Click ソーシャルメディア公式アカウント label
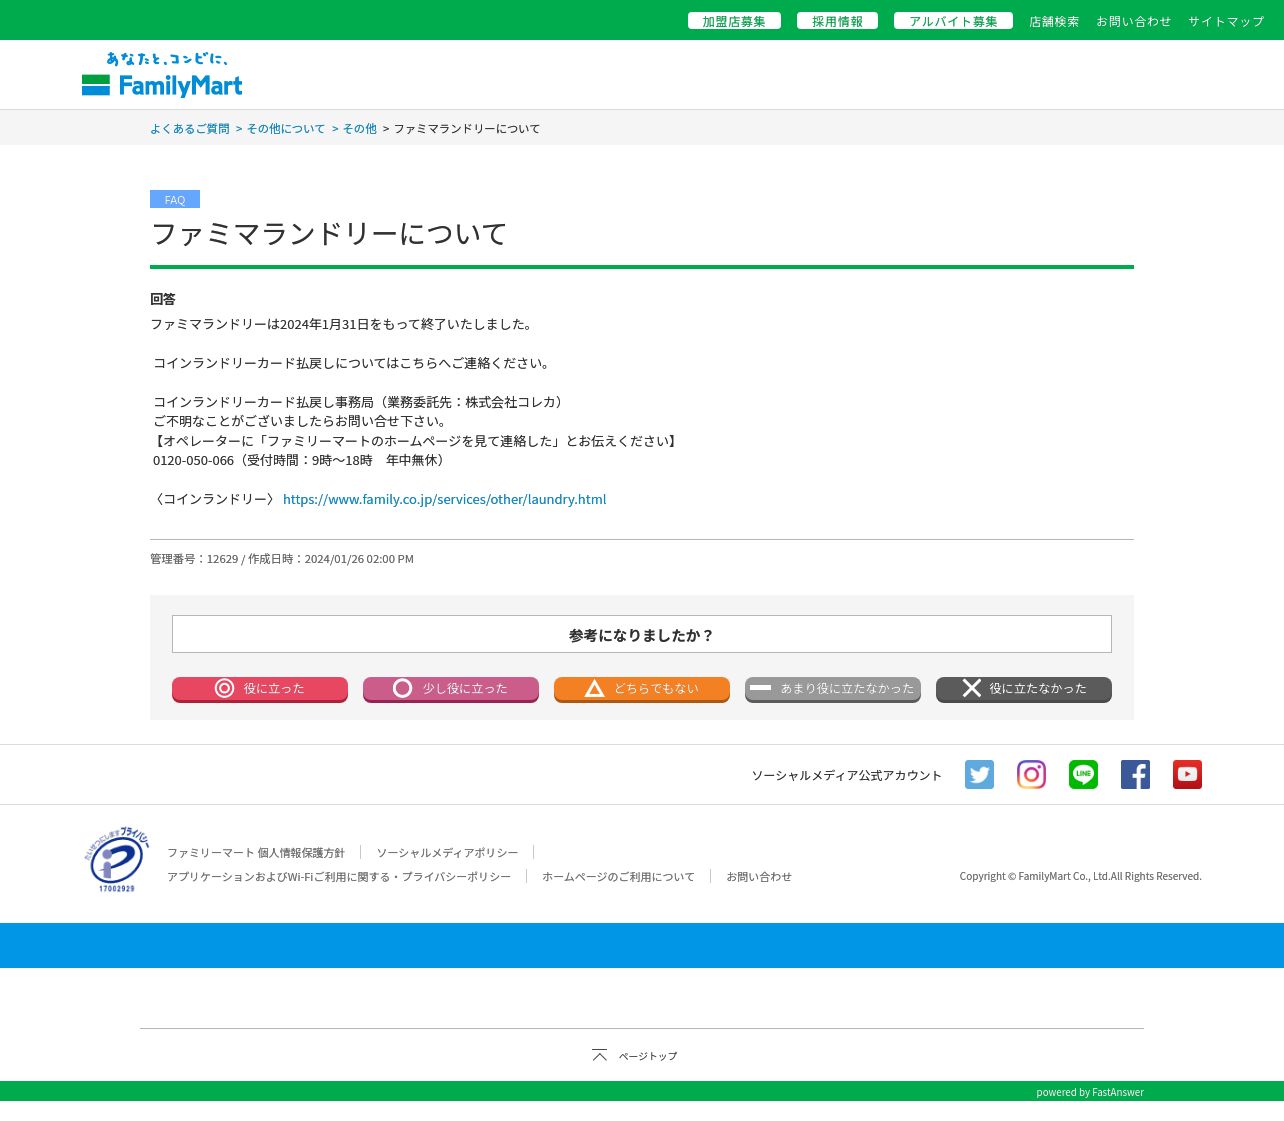Image resolution: width=1284 pixels, height=1121 pixels. 847,775
